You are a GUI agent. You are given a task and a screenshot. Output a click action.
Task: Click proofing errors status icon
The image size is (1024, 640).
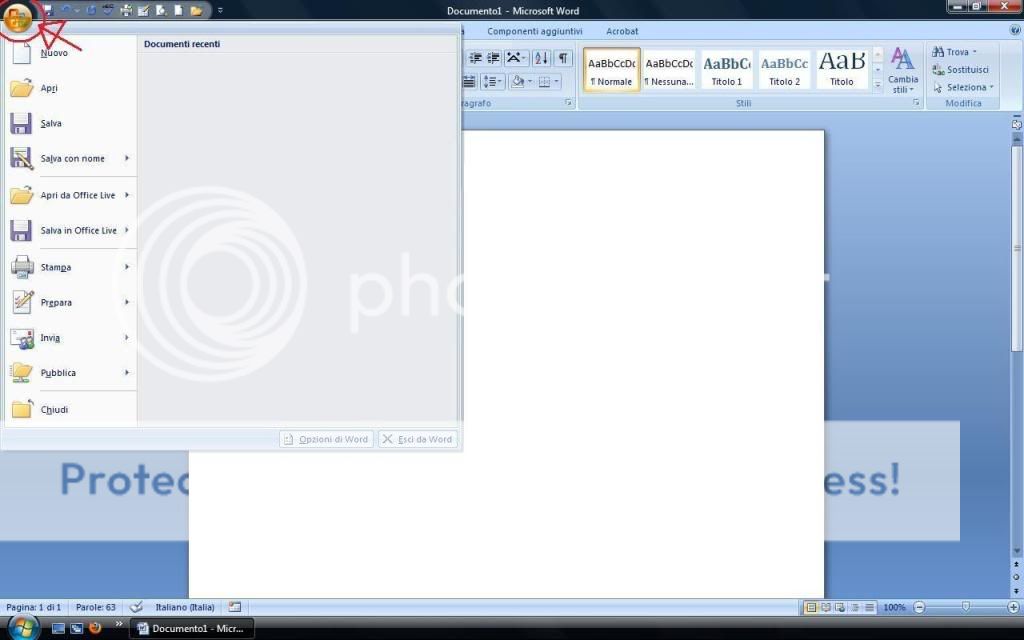(136, 607)
